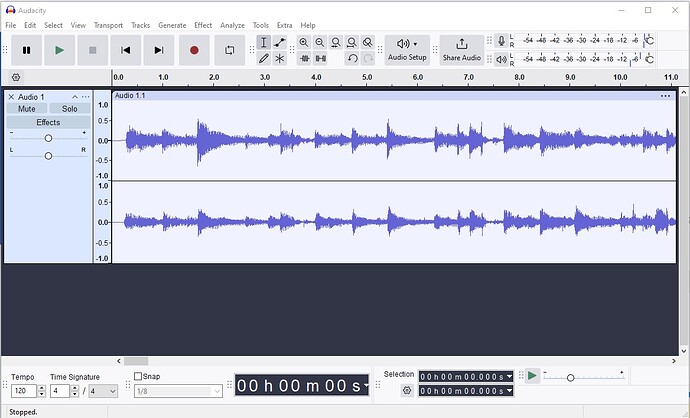Close the Audio 1 track
Viewport: 690px width, 418px height.
(11, 97)
